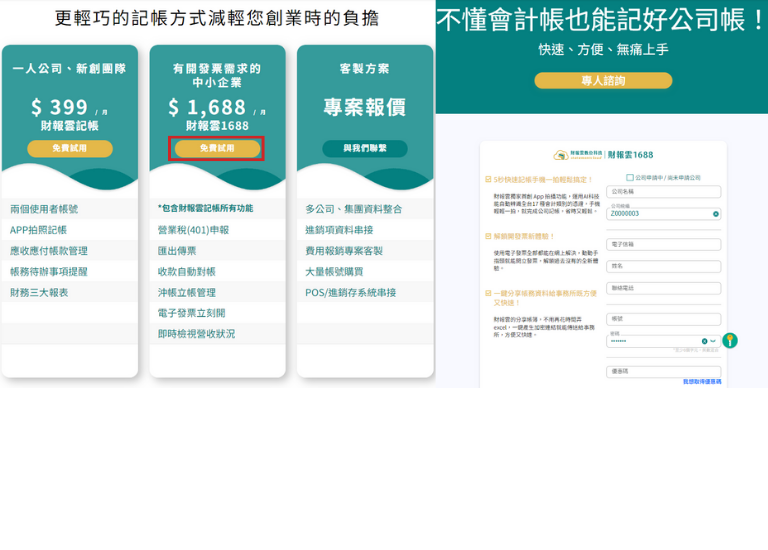The image size is (768, 550).
Task: Click the APP拍照記帳 feature row
Action: click(70, 230)
